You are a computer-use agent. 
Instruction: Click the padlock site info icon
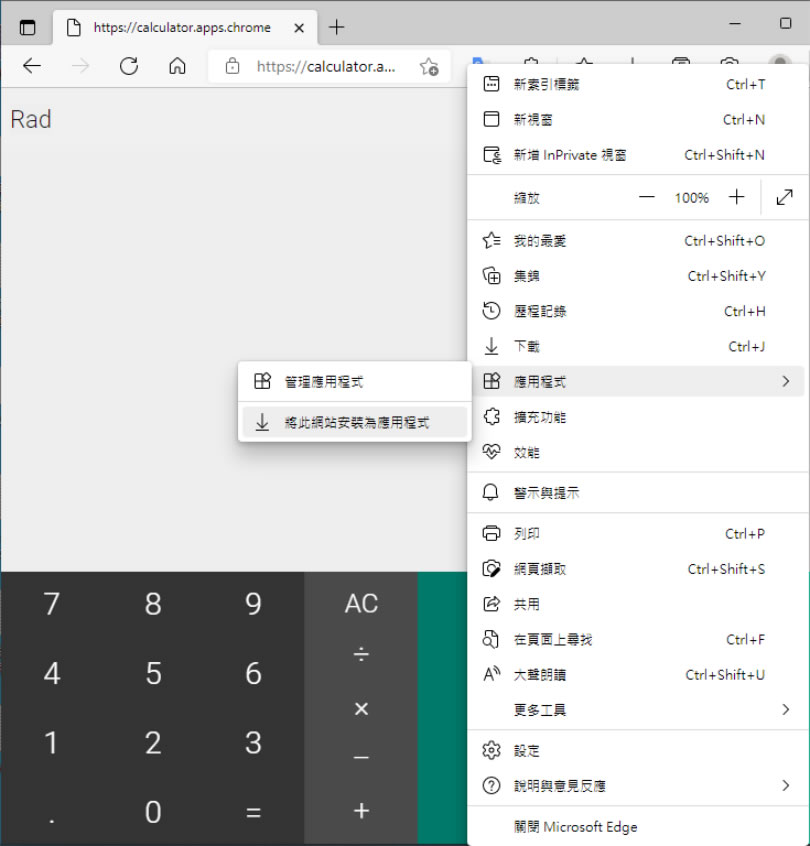[x=233, y=66]
